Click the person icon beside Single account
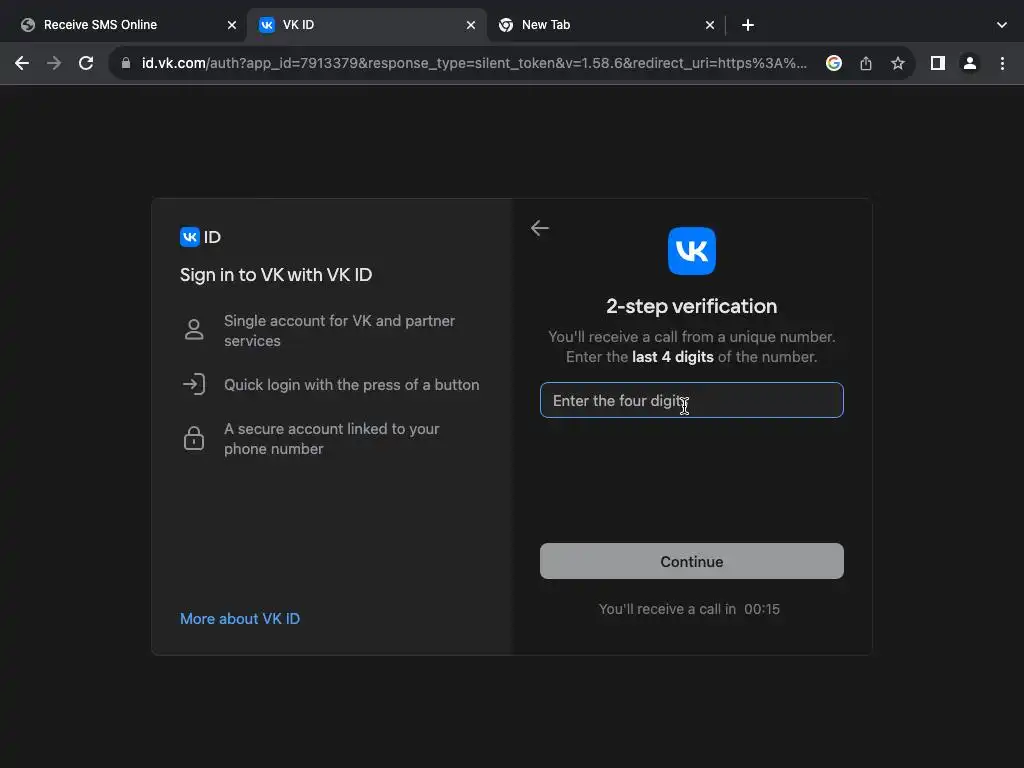This screenshot has height=768, width=1024. [x=194, y=330]
